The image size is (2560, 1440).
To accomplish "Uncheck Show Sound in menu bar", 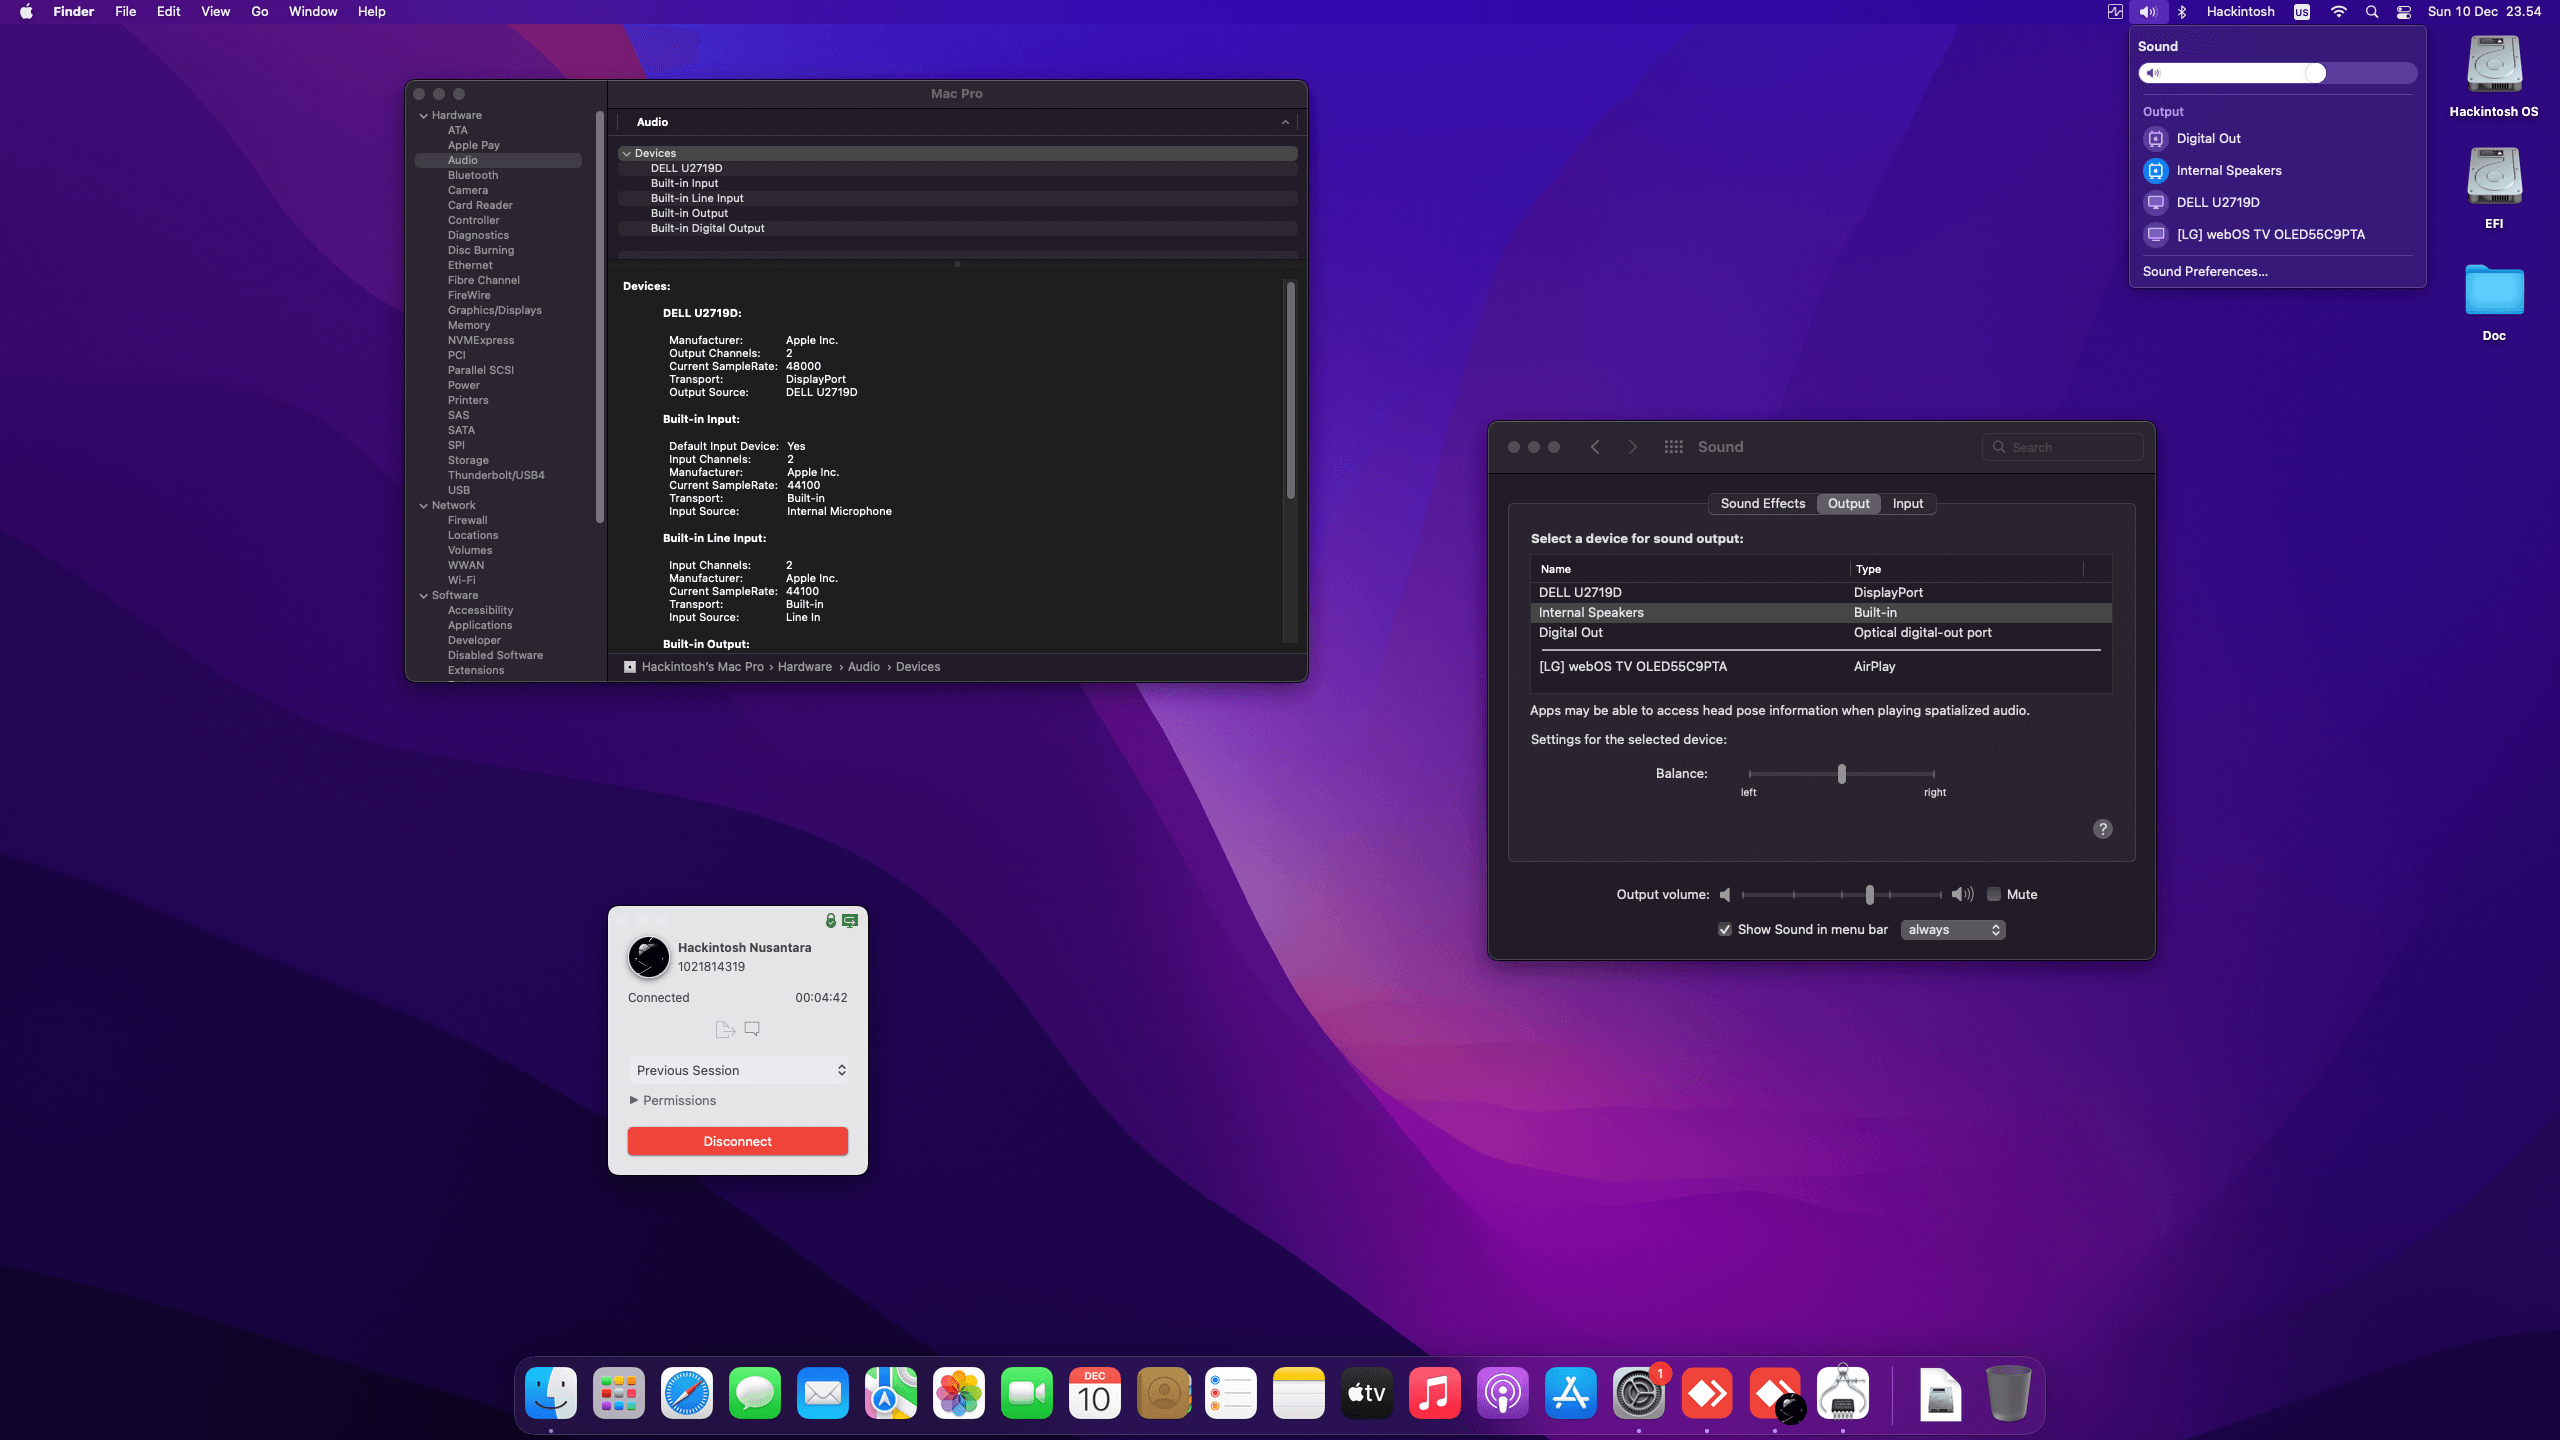I will point(1725,929).
